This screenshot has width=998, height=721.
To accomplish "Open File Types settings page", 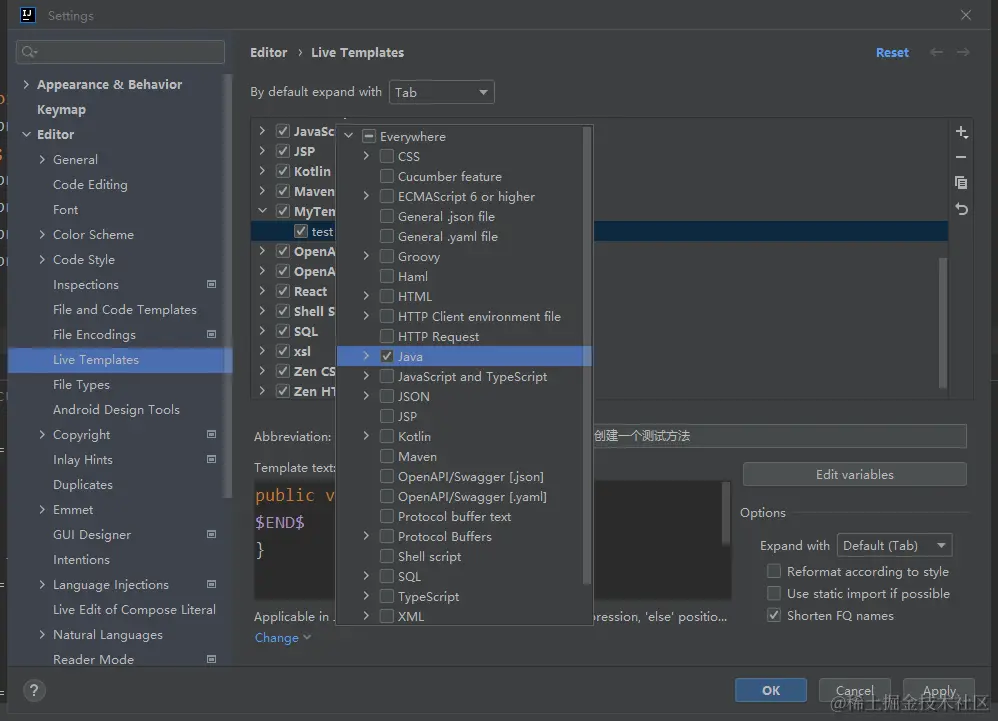I will 81,384.
